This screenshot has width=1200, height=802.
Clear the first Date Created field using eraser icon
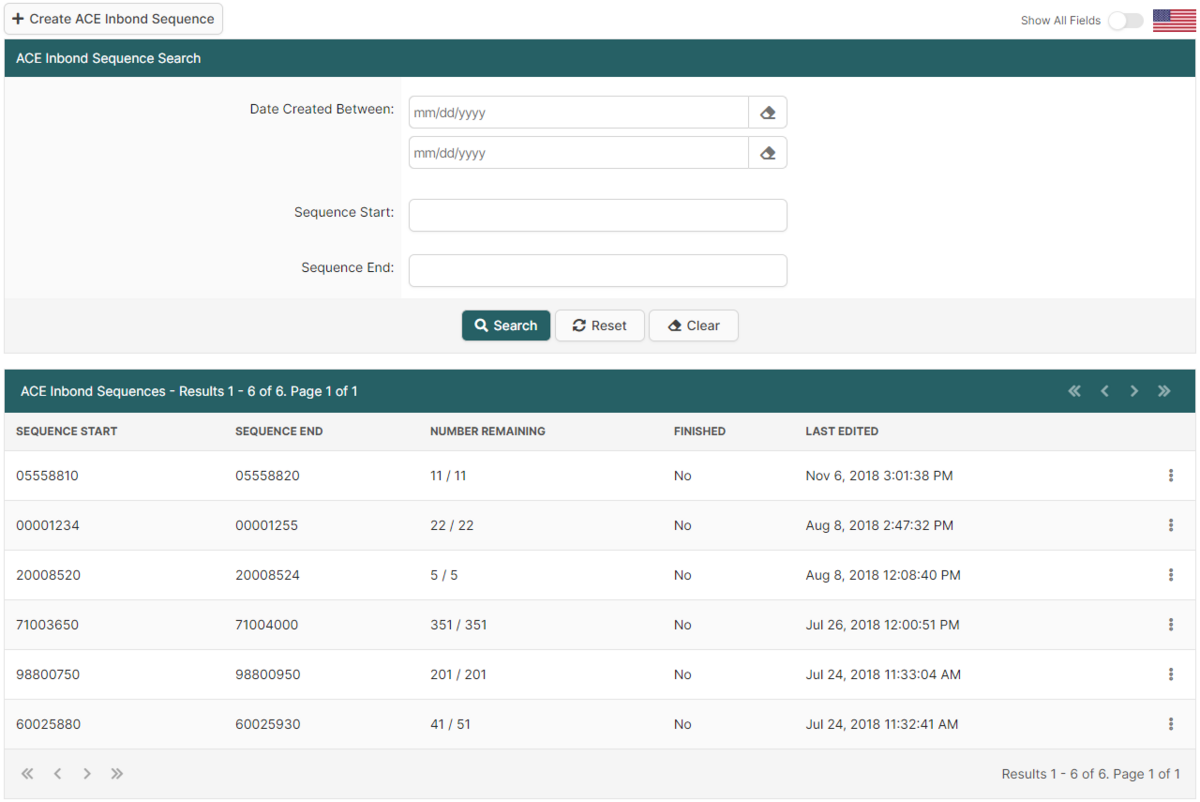tap(767, 112)
